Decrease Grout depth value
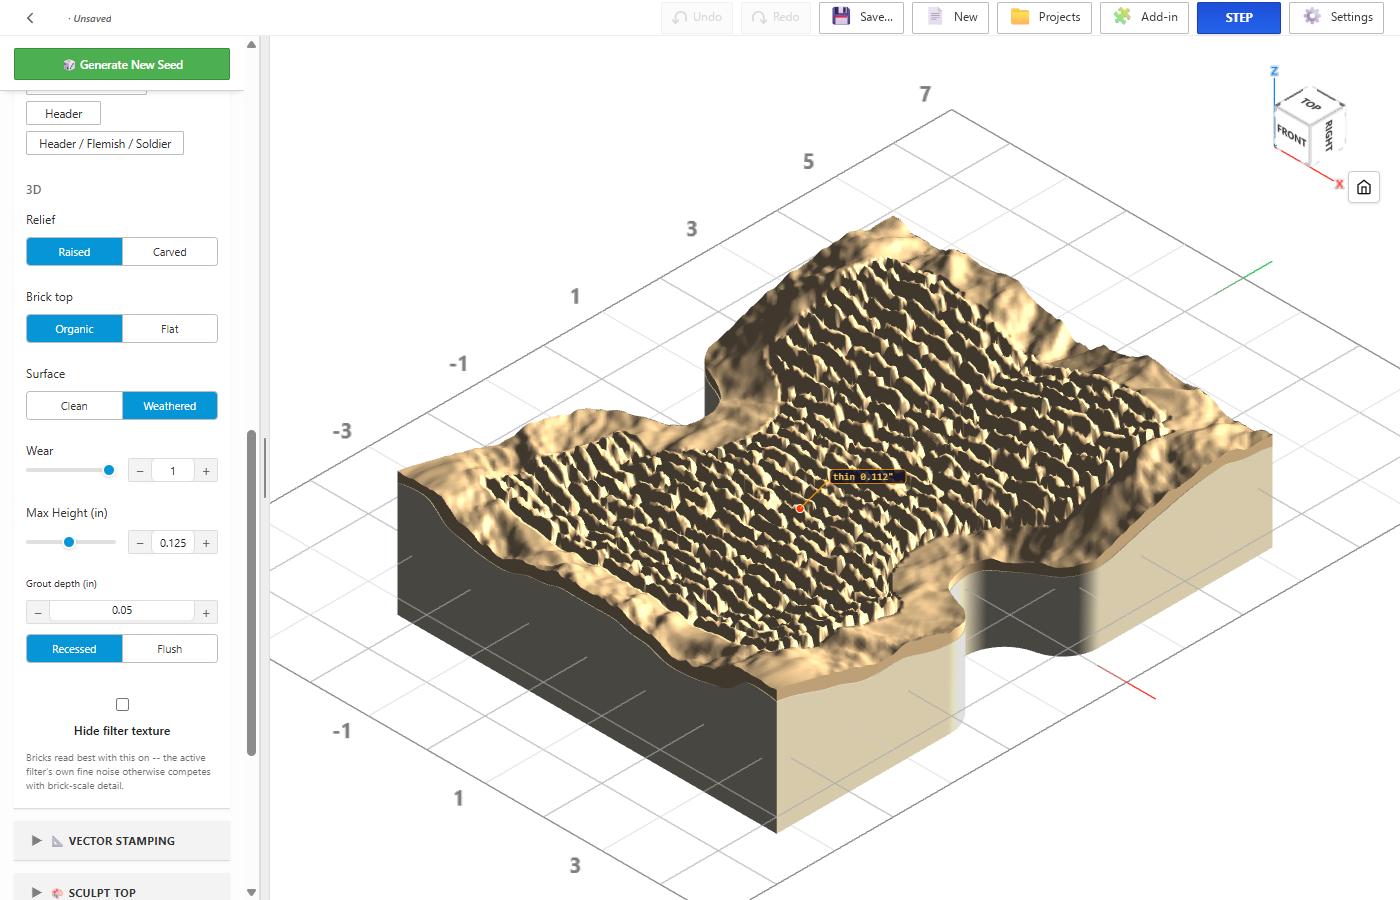This screenshot has width=1400, height=900. (38, 613)
